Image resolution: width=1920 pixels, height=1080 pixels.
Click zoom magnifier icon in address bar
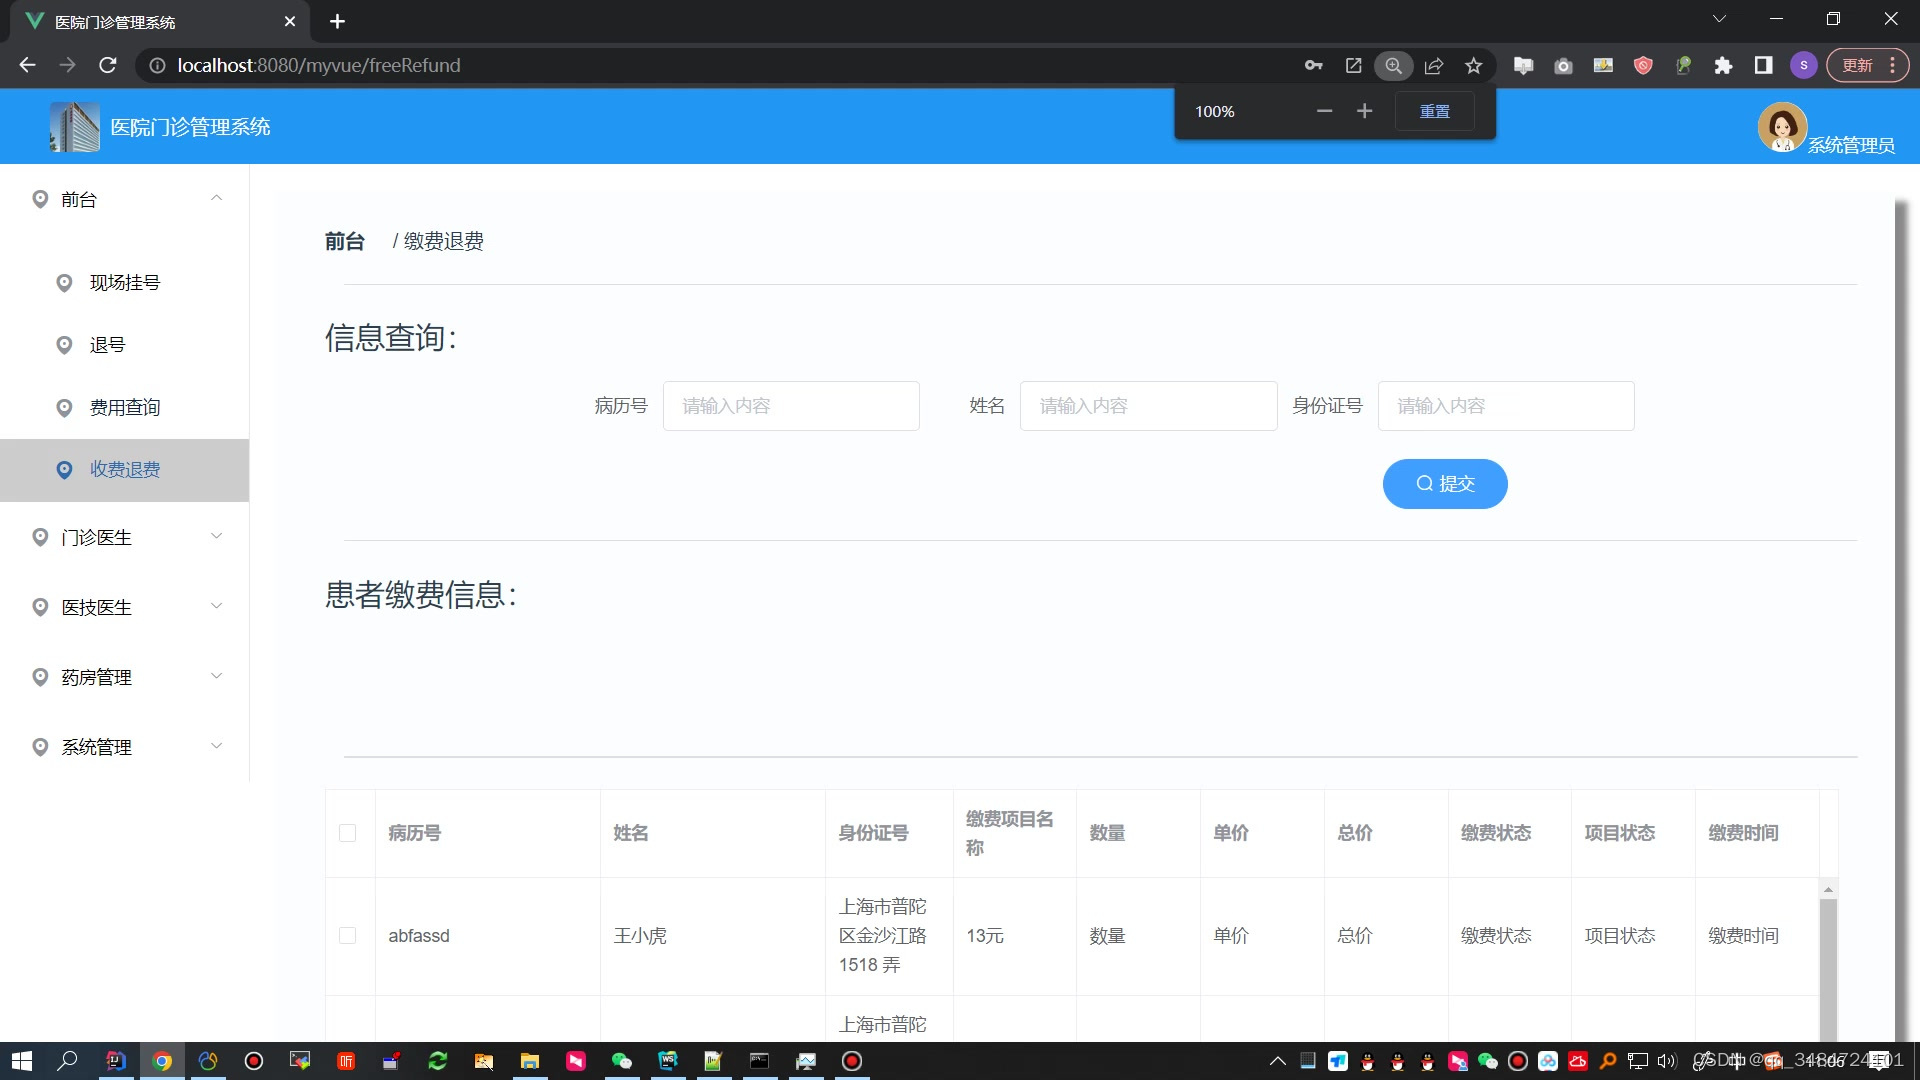coord(1393,65)
